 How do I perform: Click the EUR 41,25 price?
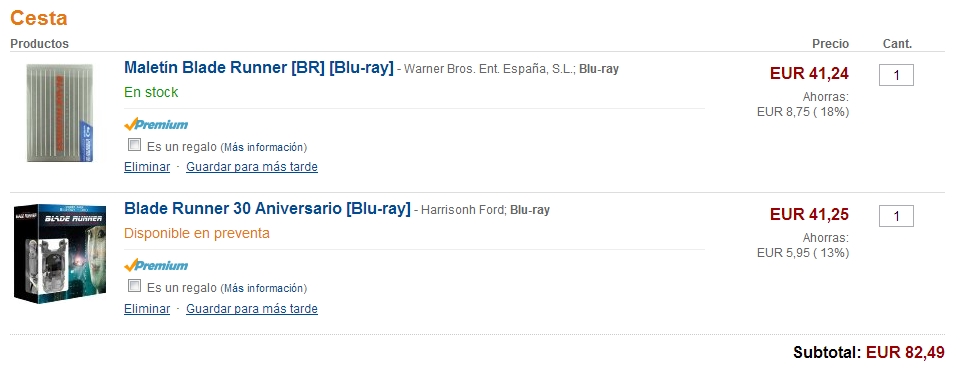(x=809, y=214)
